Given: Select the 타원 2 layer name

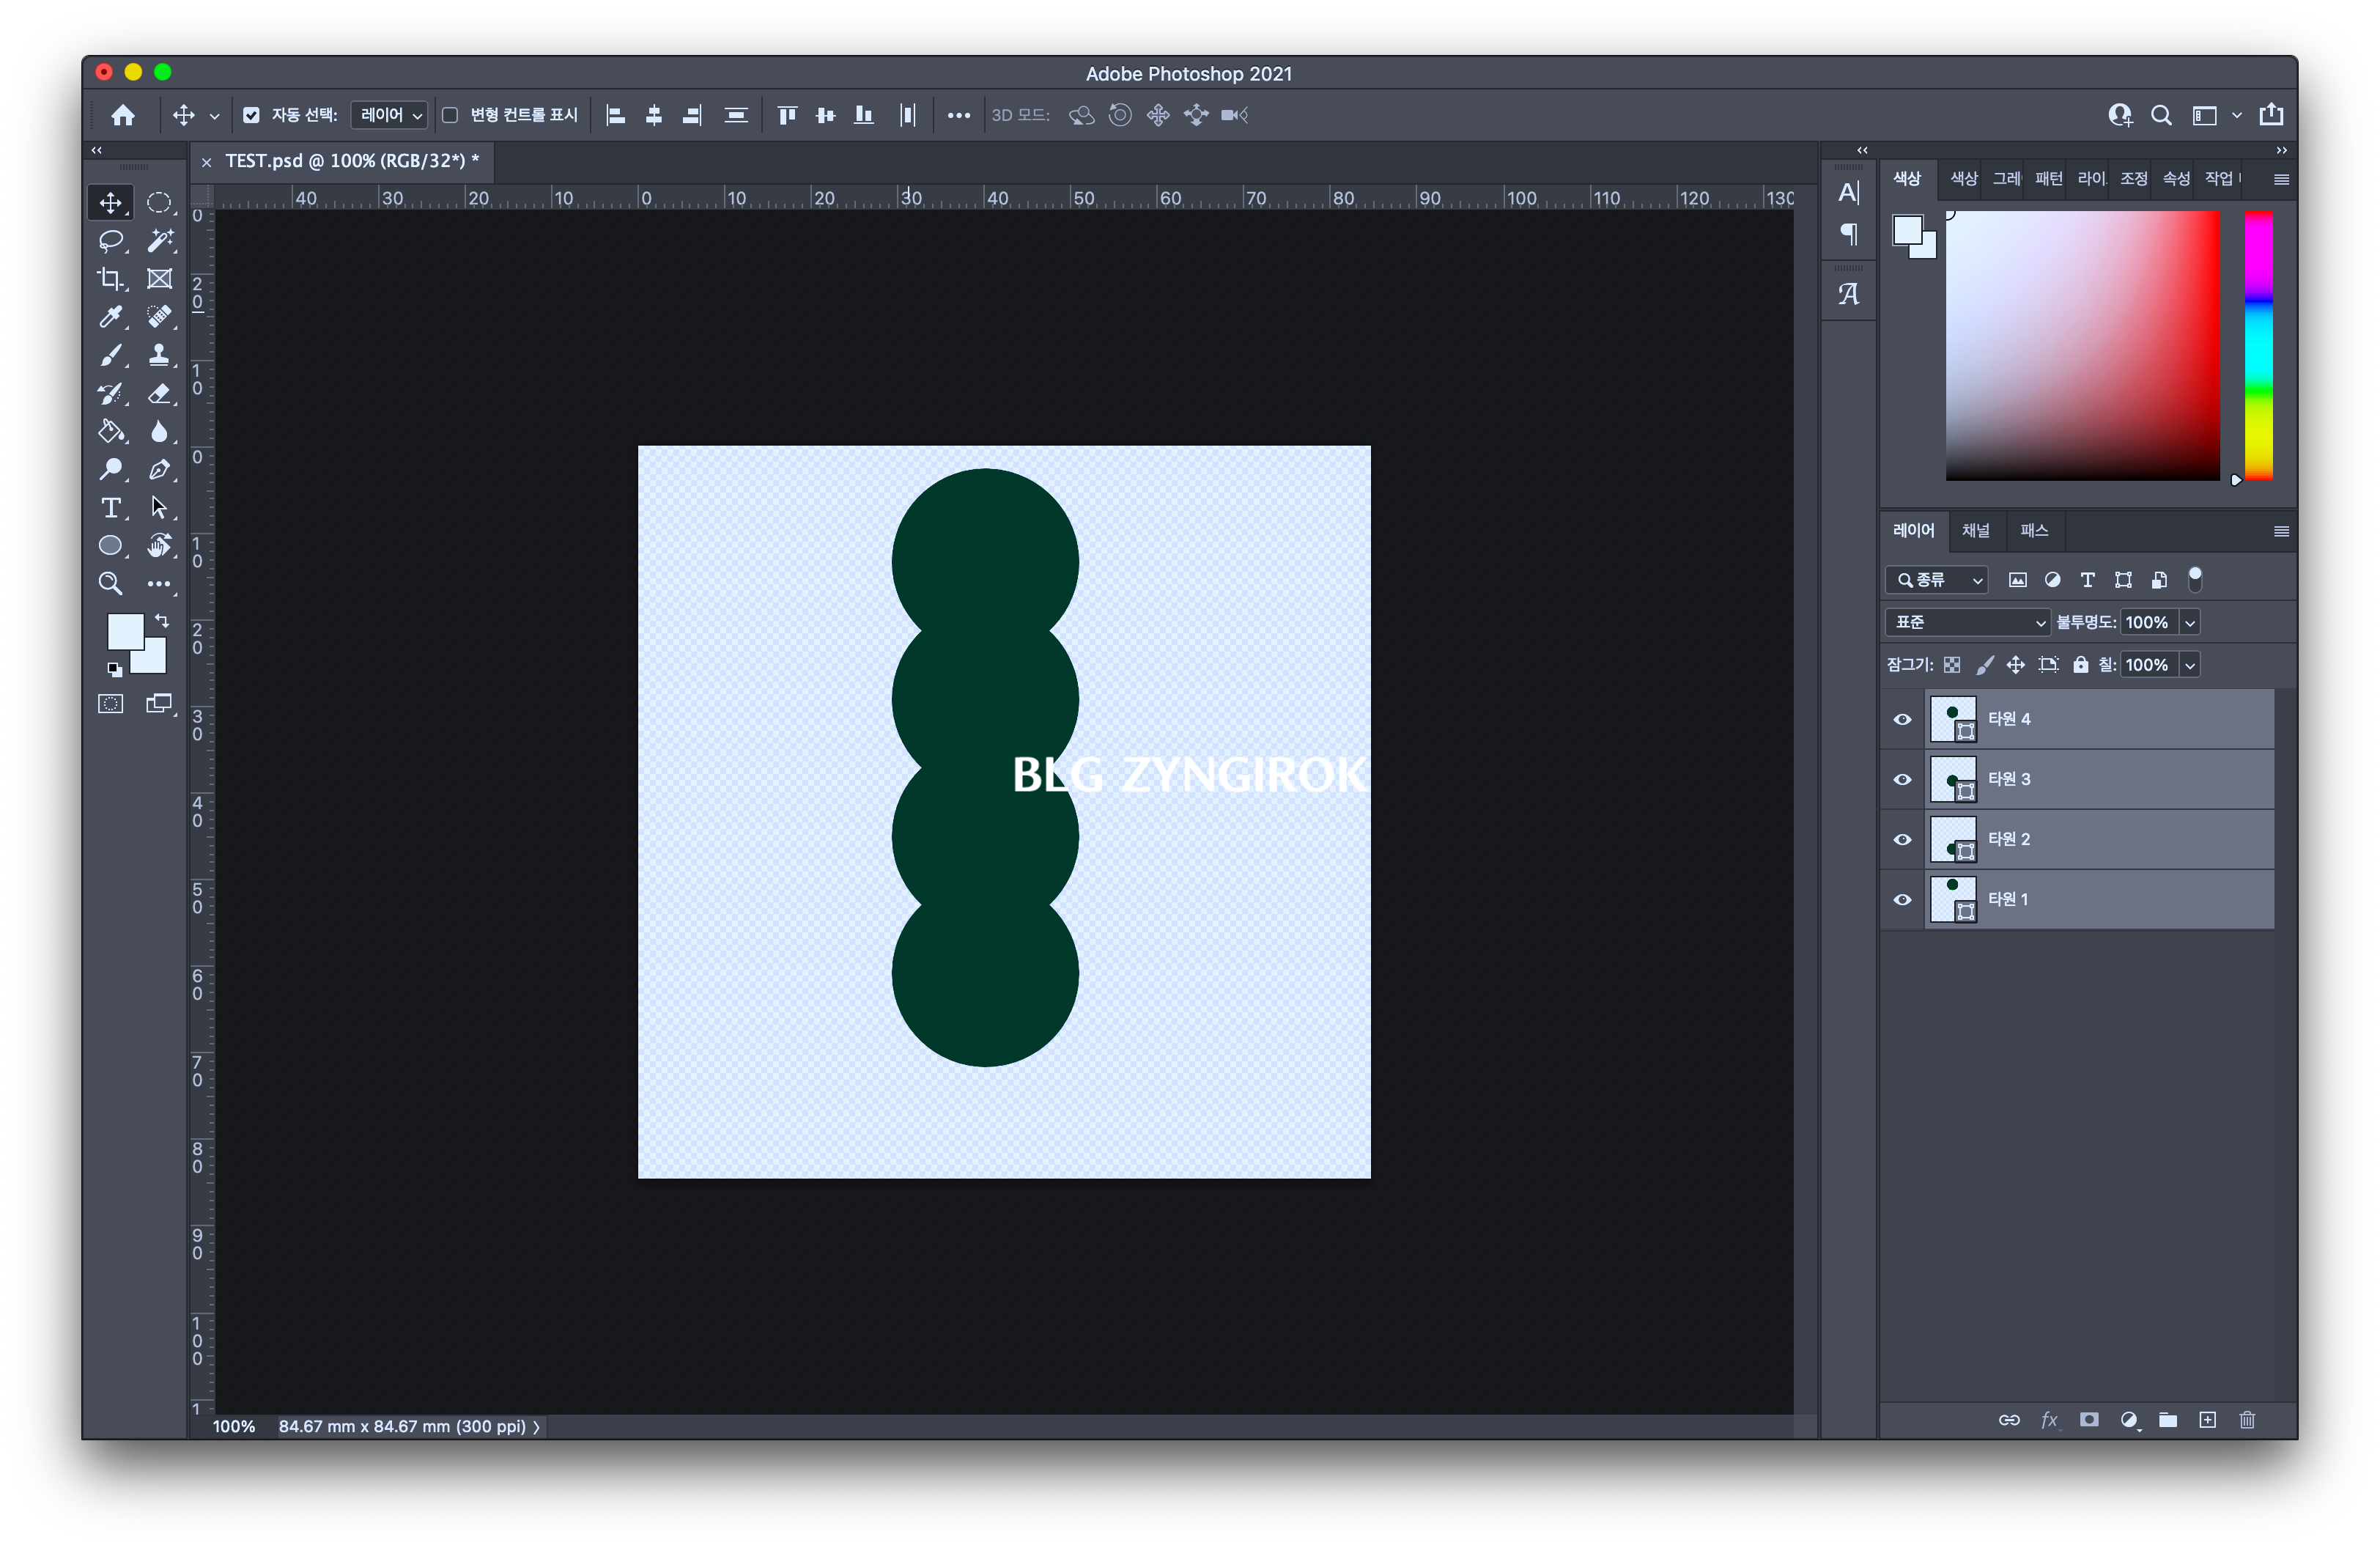Looking at the screenshot, I should click(x=2009, y=839).
